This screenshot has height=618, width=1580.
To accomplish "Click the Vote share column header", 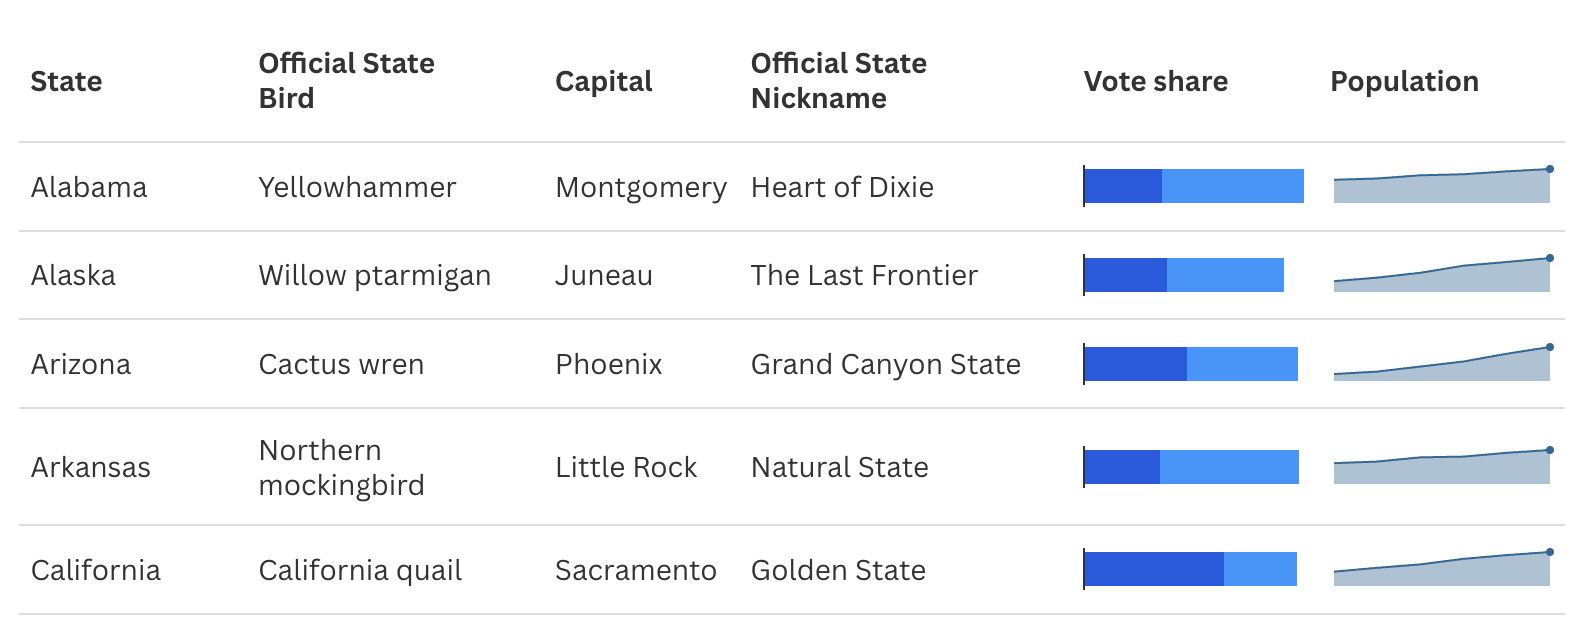I will click(x=1155, y=81).
